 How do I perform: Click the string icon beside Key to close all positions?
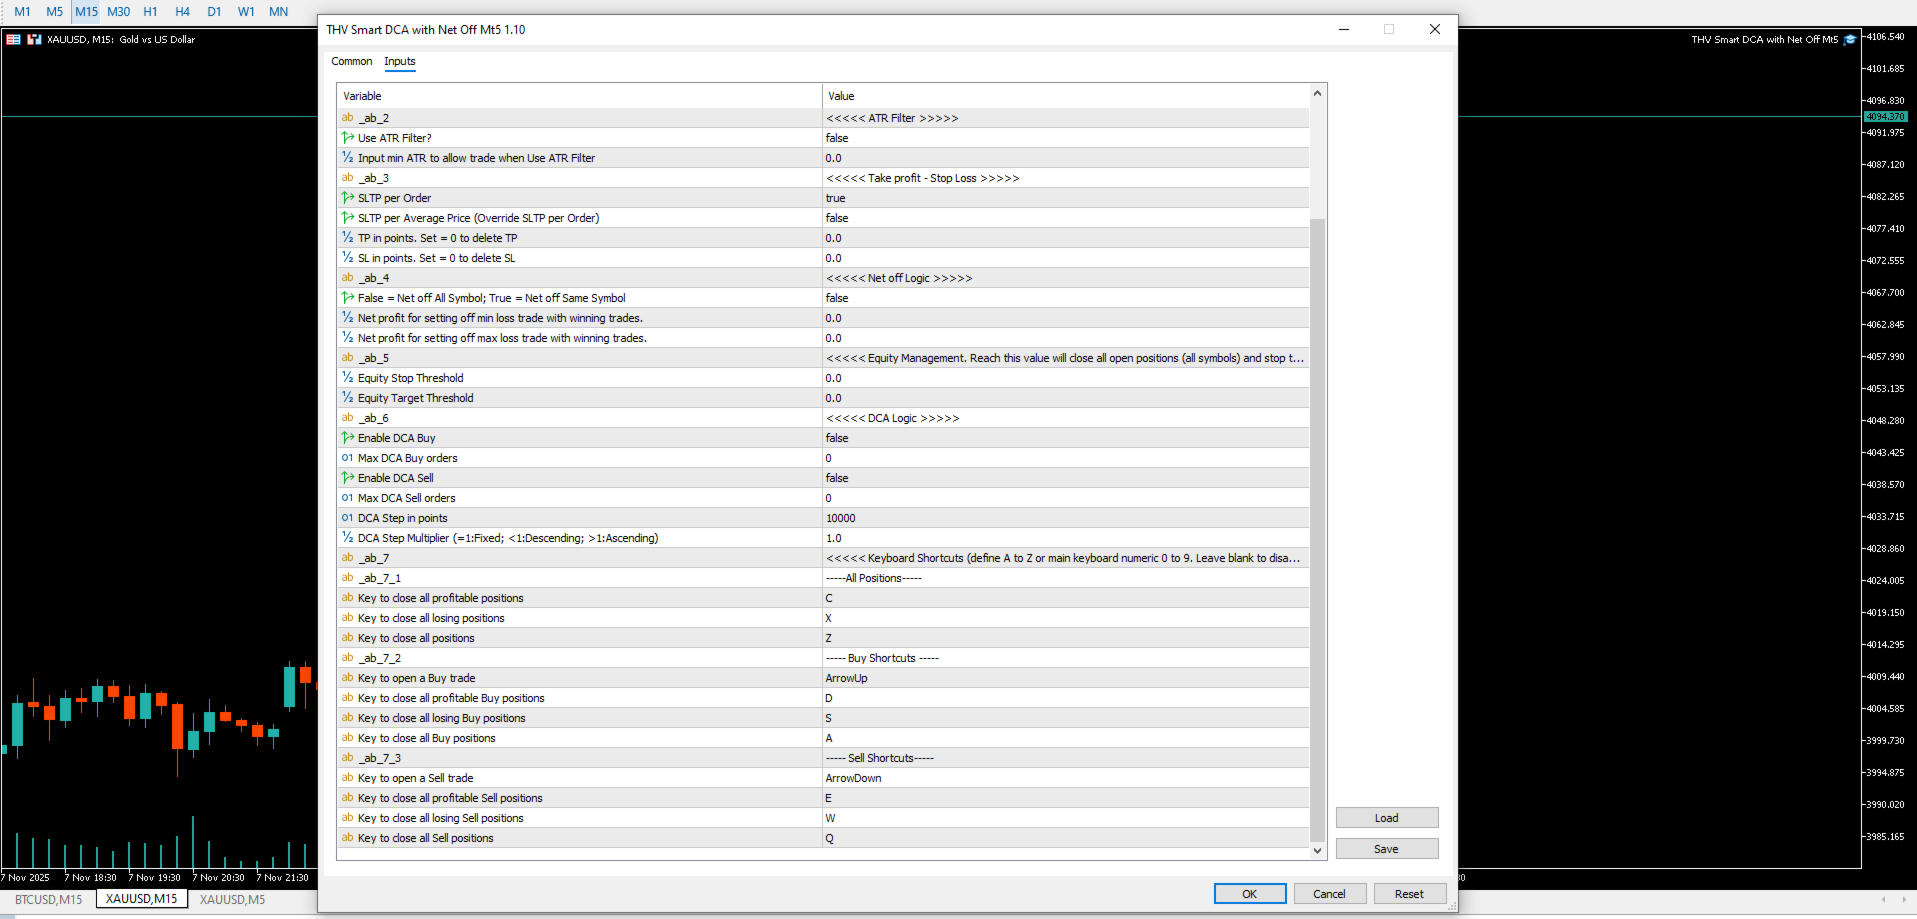[347, 638]
